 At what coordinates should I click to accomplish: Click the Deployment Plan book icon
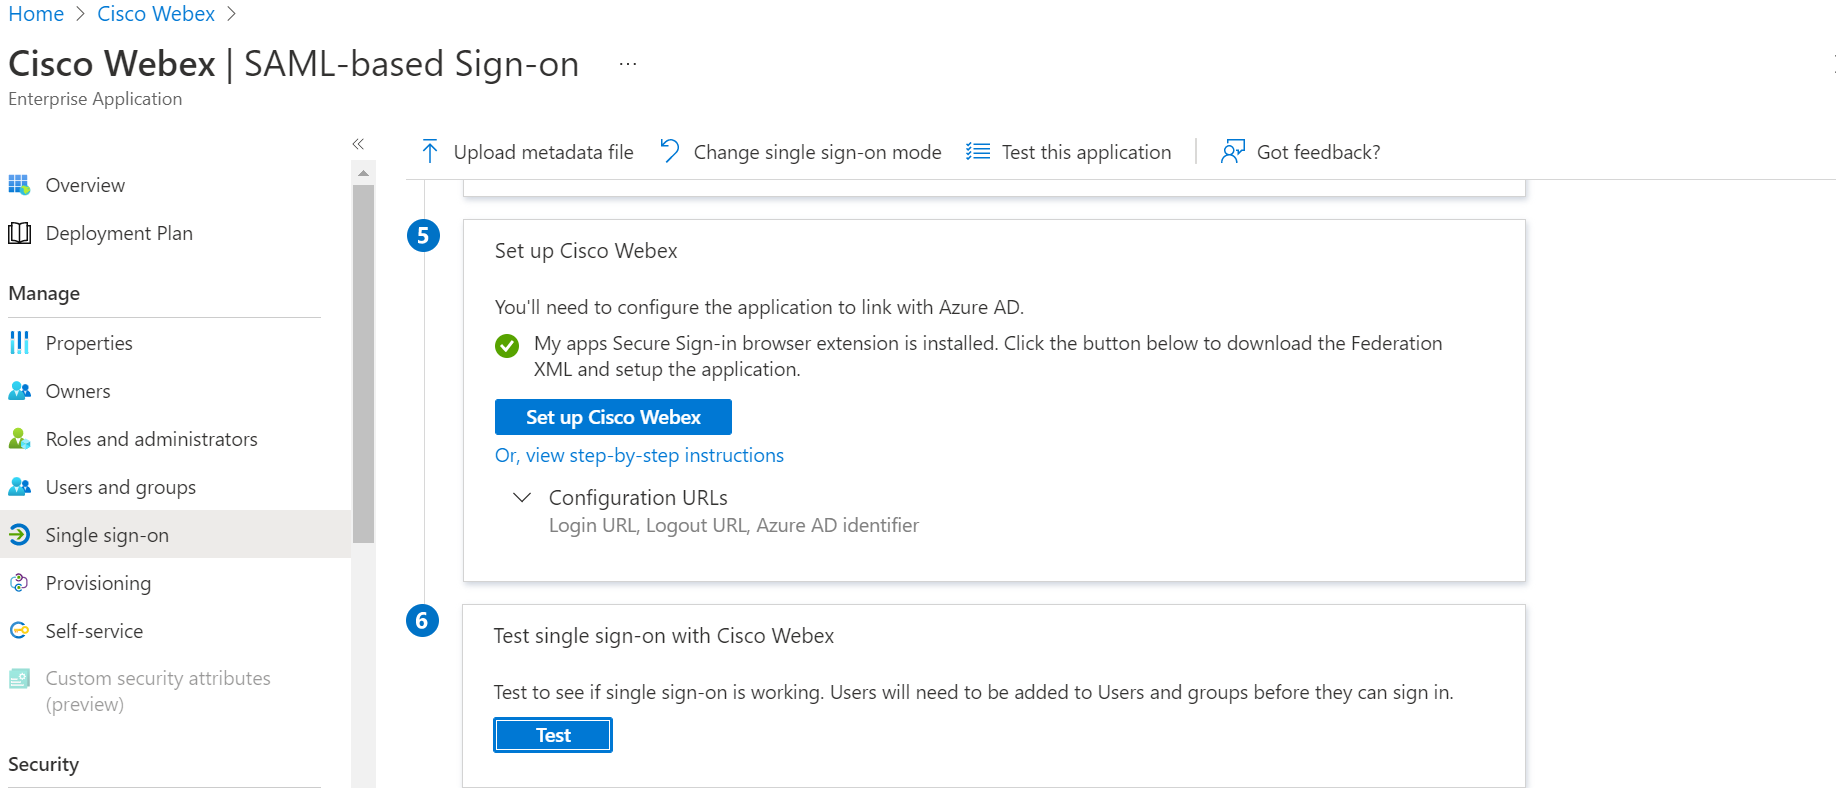19,233
